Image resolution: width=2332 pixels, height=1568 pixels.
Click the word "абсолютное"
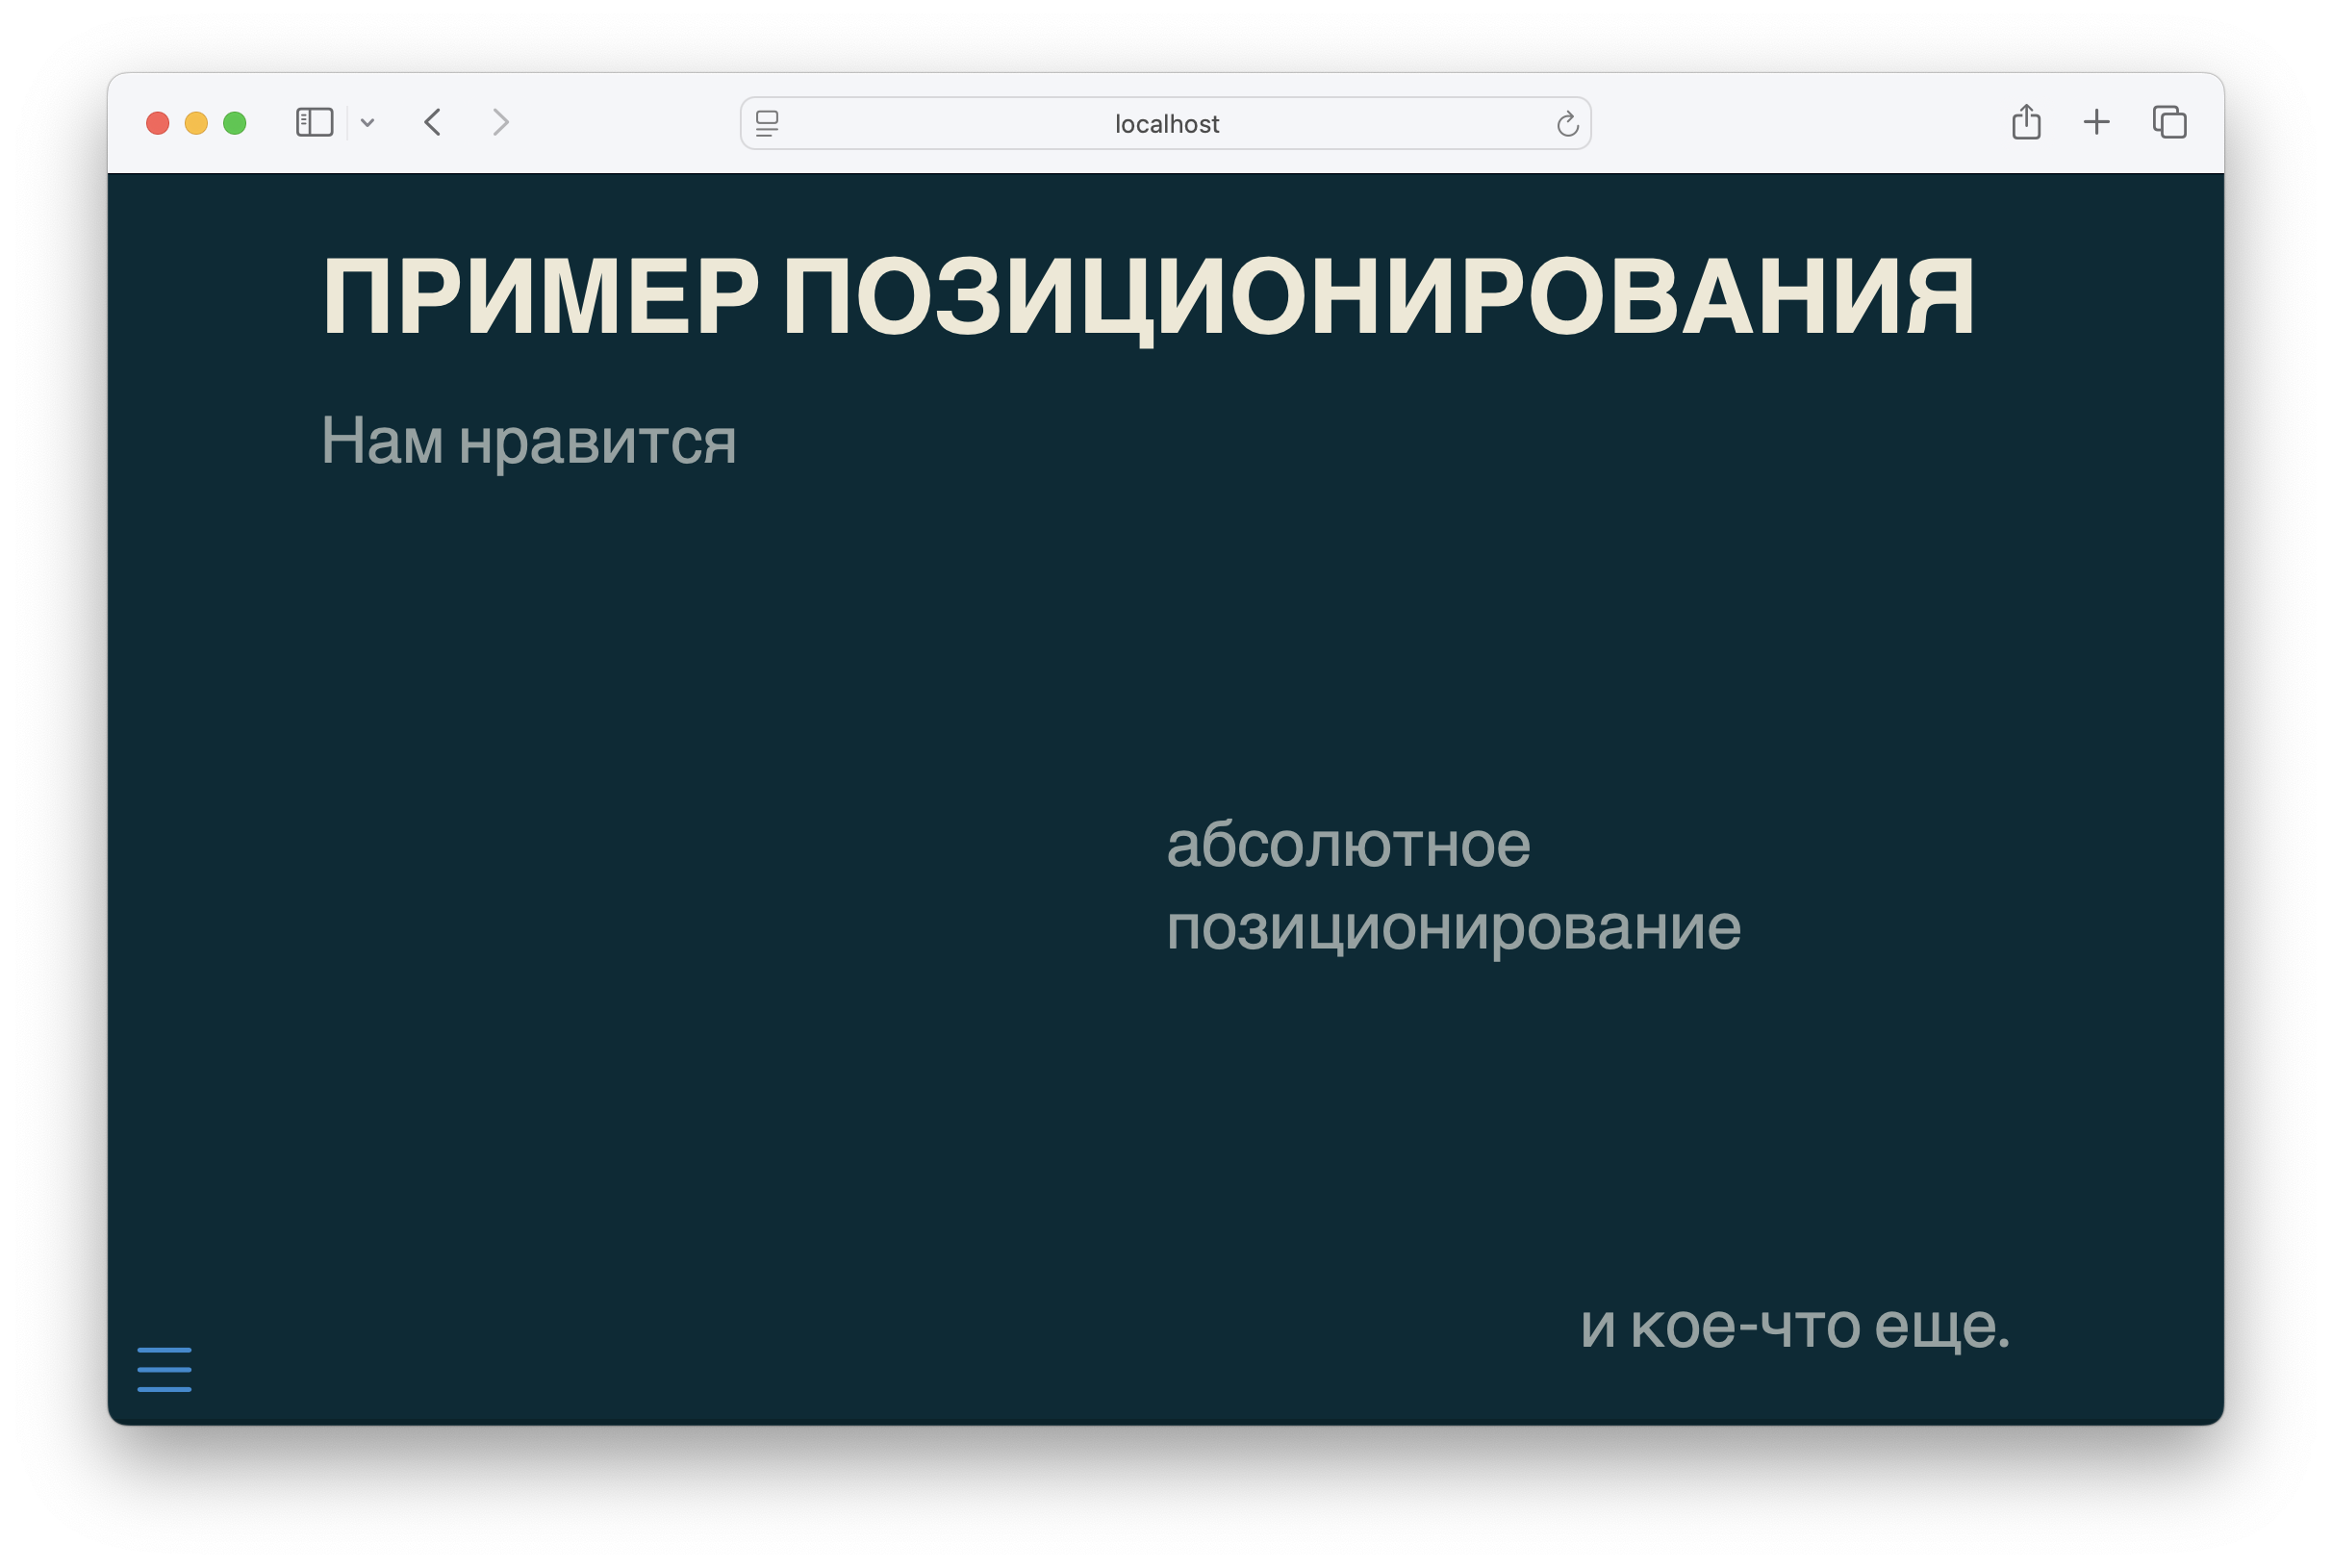1347,845
